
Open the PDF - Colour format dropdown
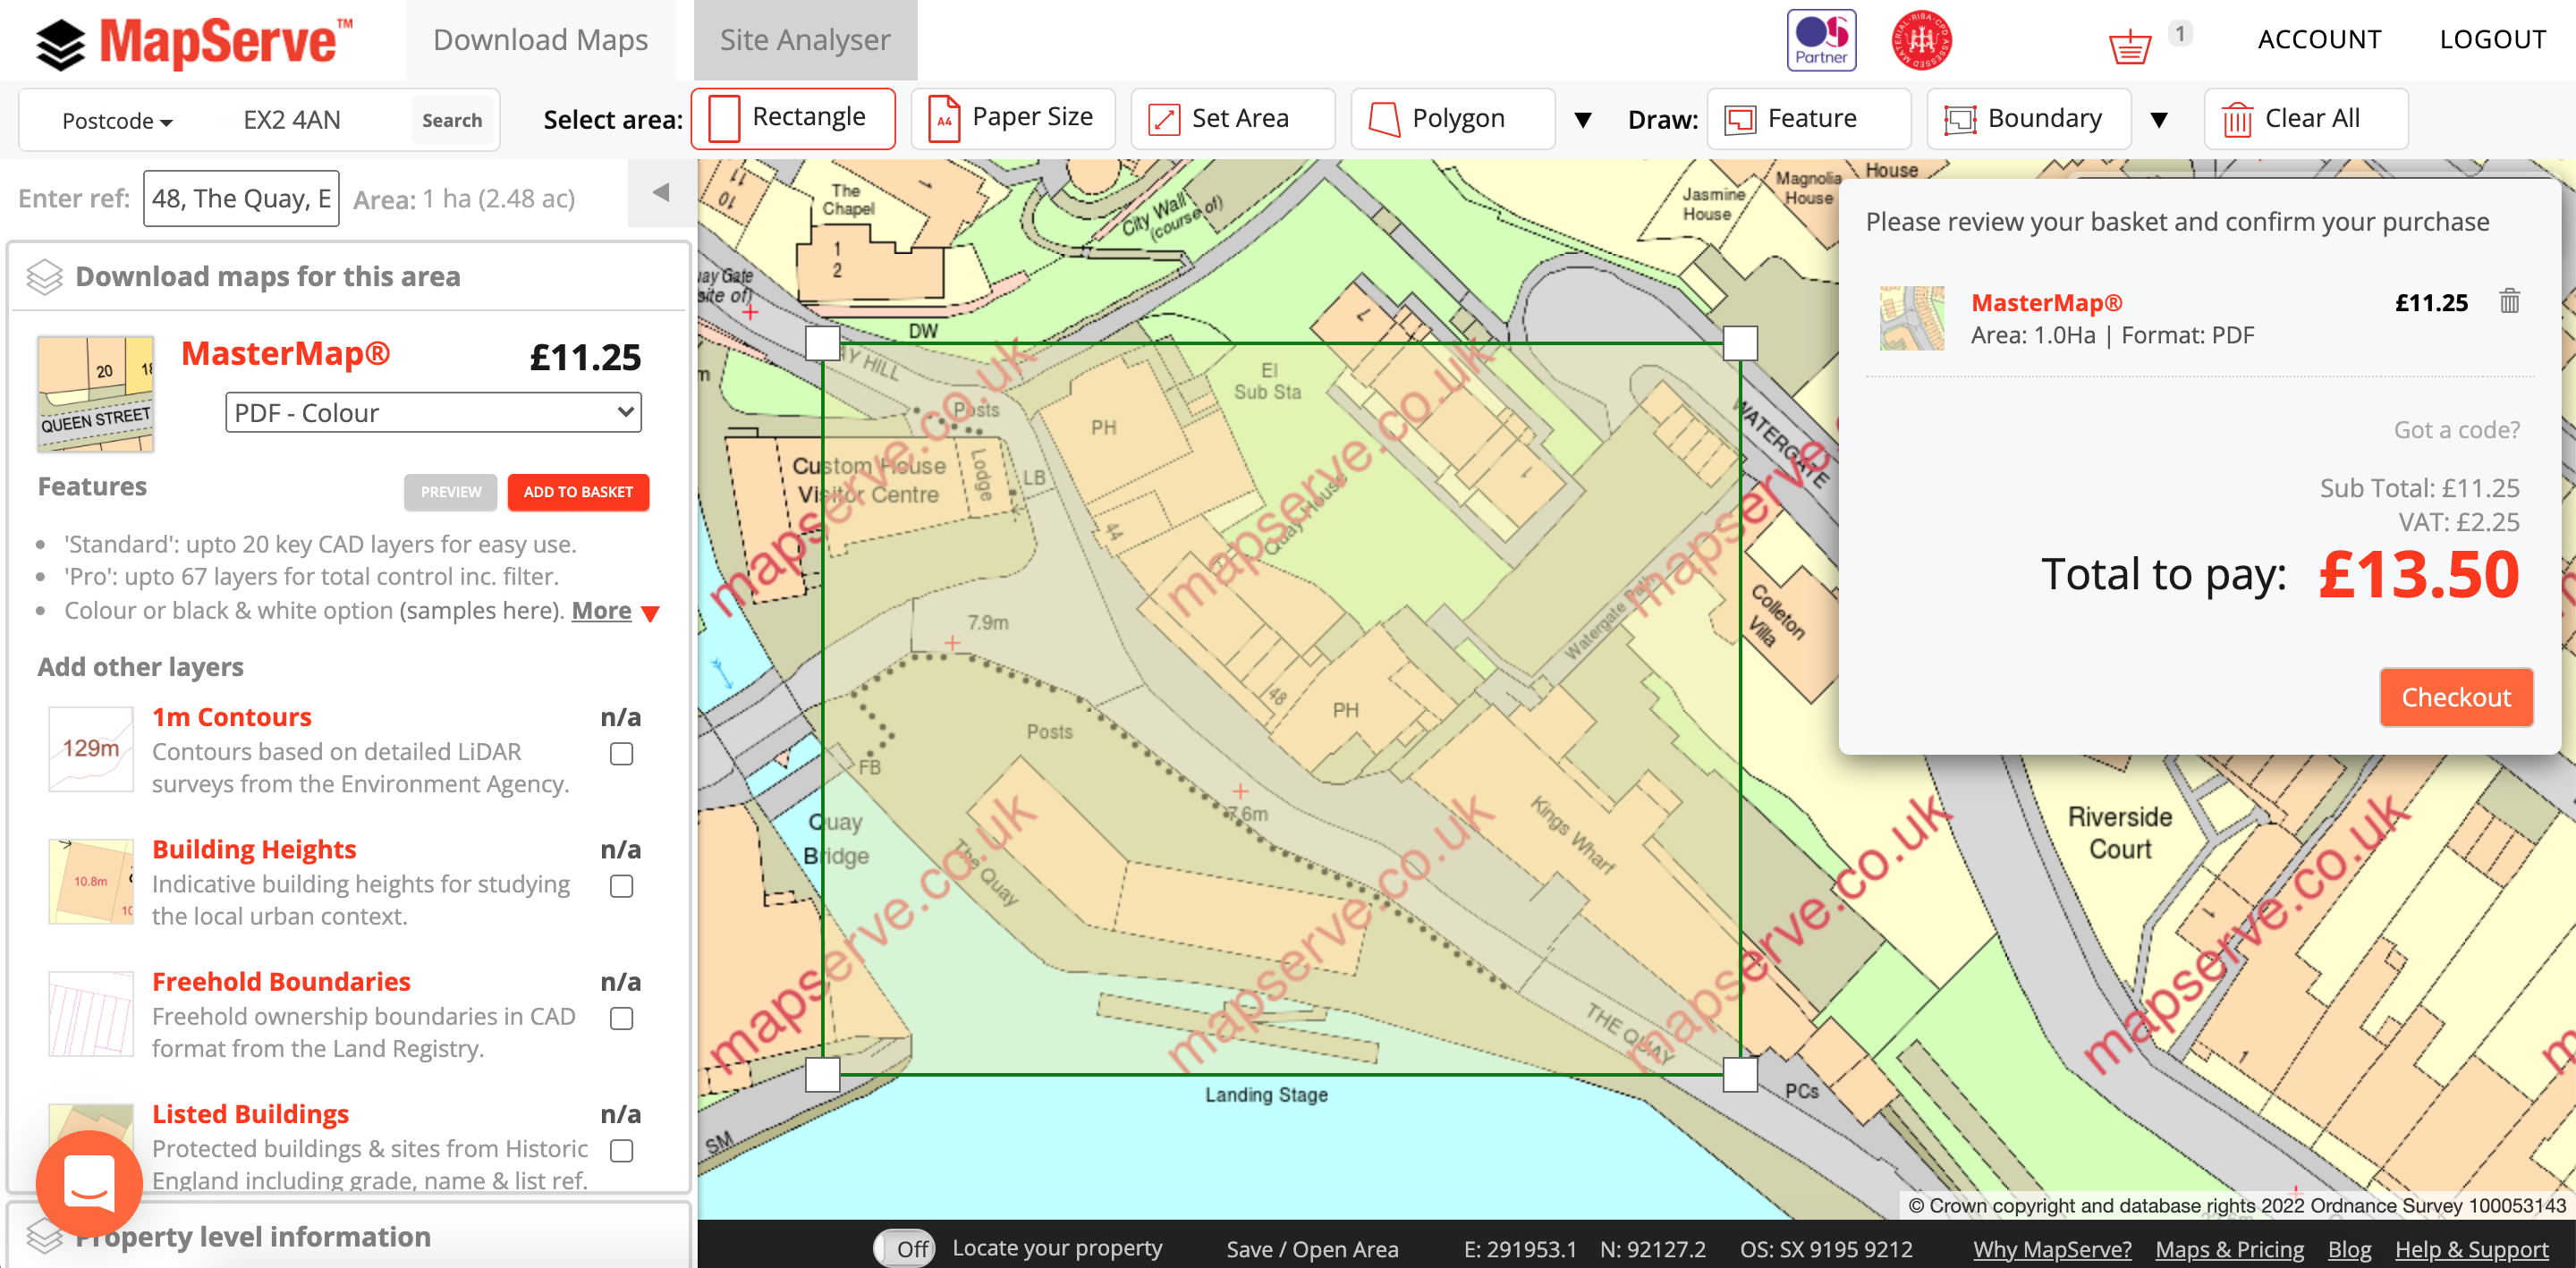point(433,412)
